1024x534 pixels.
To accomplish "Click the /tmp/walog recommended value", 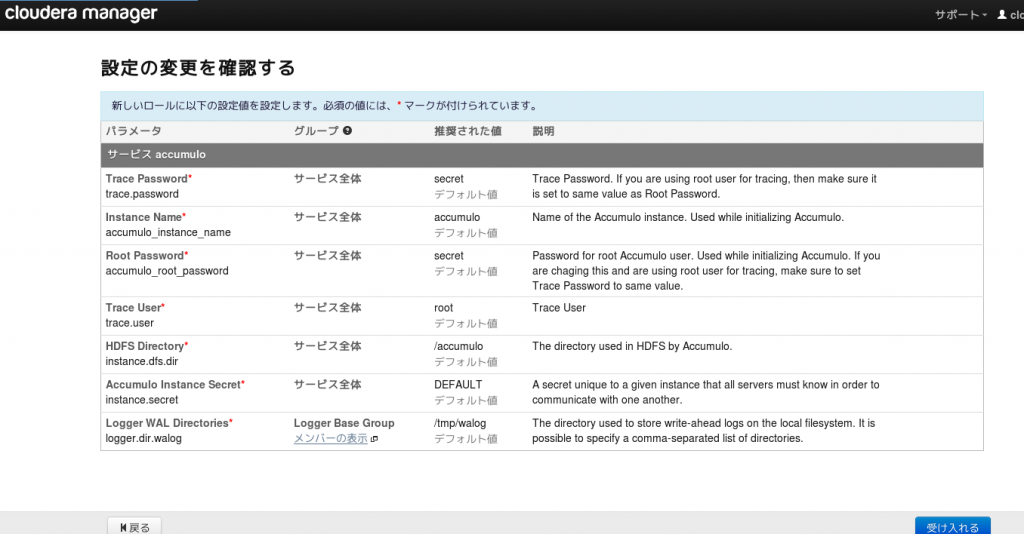I will (x=460, y=423).
